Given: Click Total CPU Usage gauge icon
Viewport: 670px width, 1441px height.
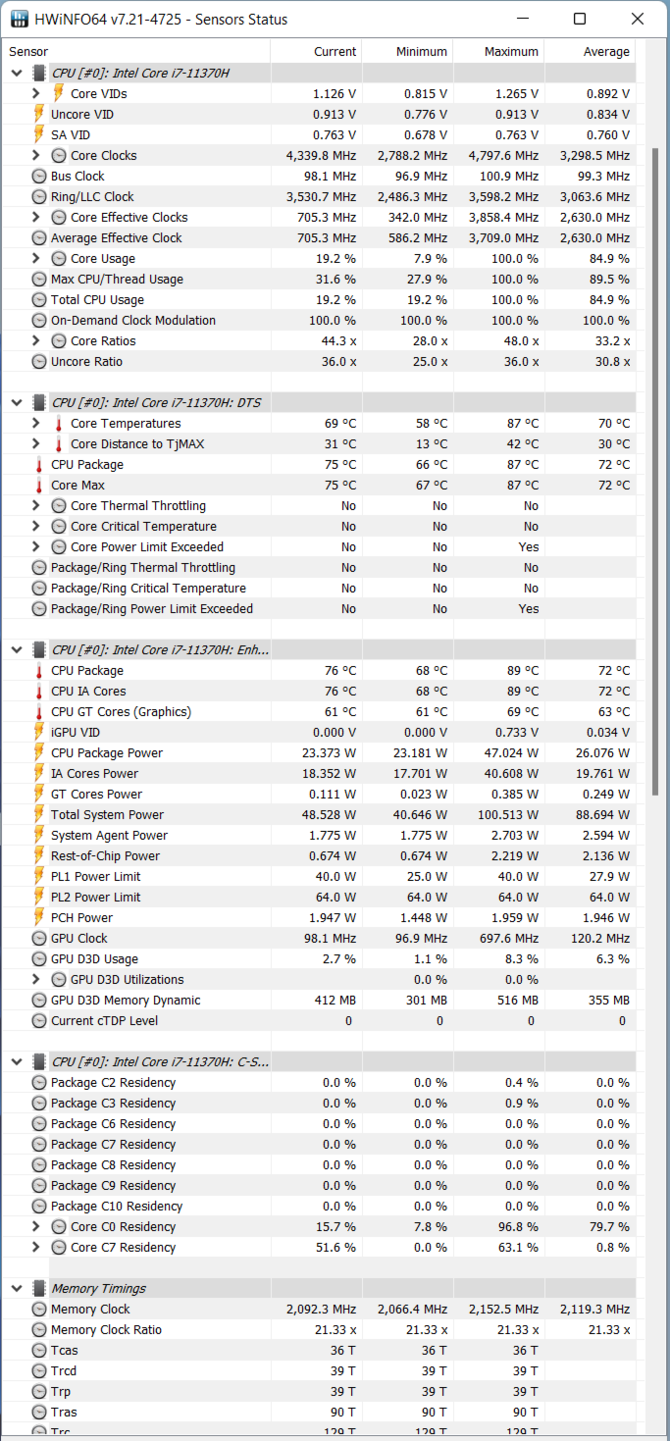Looking at the screenshot, I should [x=39, y=300].
